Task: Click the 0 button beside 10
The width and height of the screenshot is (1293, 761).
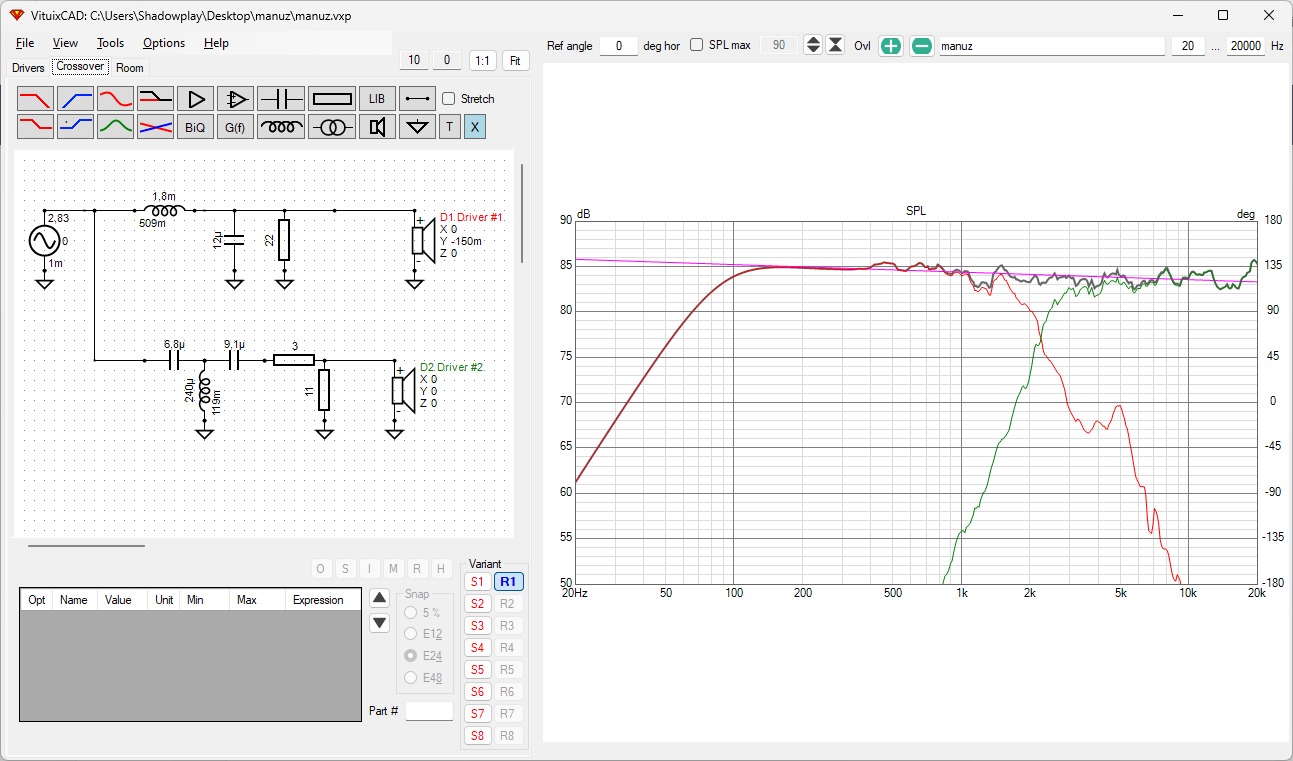Action: point(447,60)
